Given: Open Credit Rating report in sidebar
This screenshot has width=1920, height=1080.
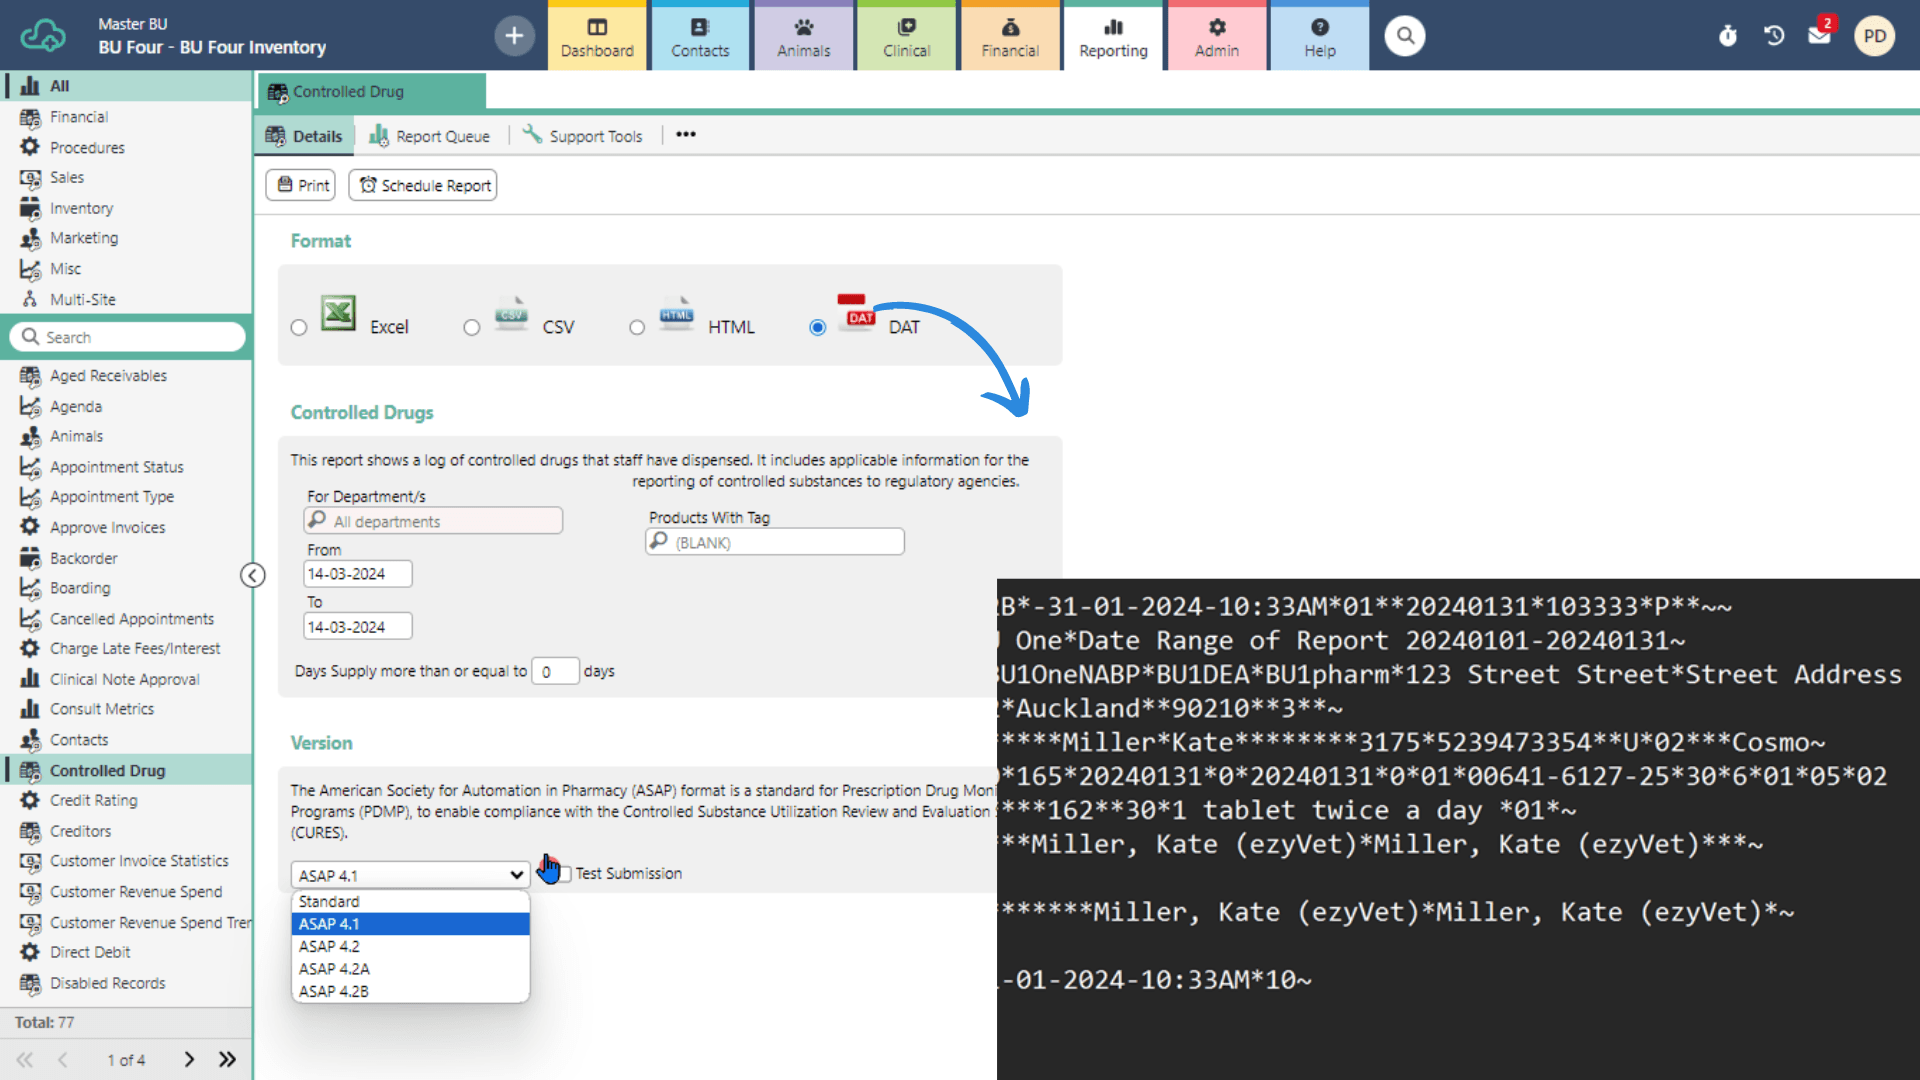Looking at the screenshot, I should (93, 800).
